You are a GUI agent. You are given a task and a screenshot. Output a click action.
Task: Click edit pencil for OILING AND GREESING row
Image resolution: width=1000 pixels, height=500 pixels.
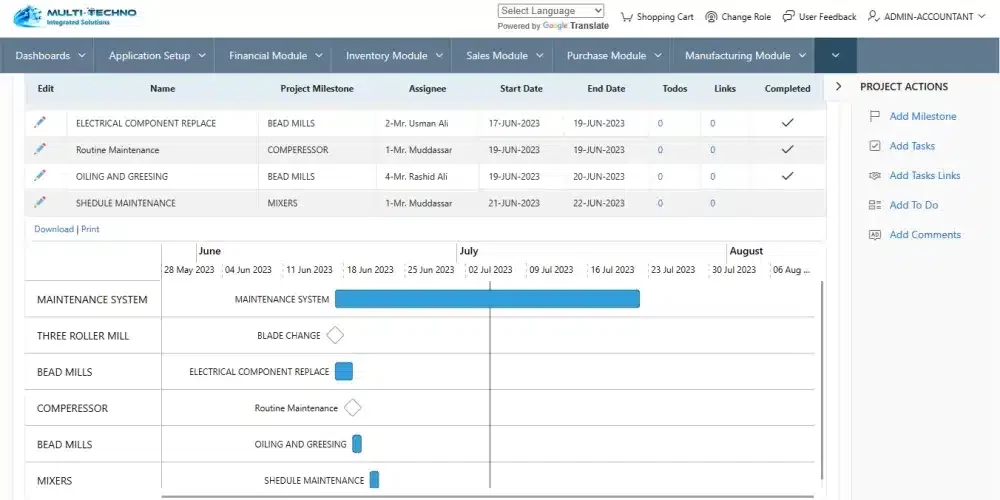tap(40, 175)
